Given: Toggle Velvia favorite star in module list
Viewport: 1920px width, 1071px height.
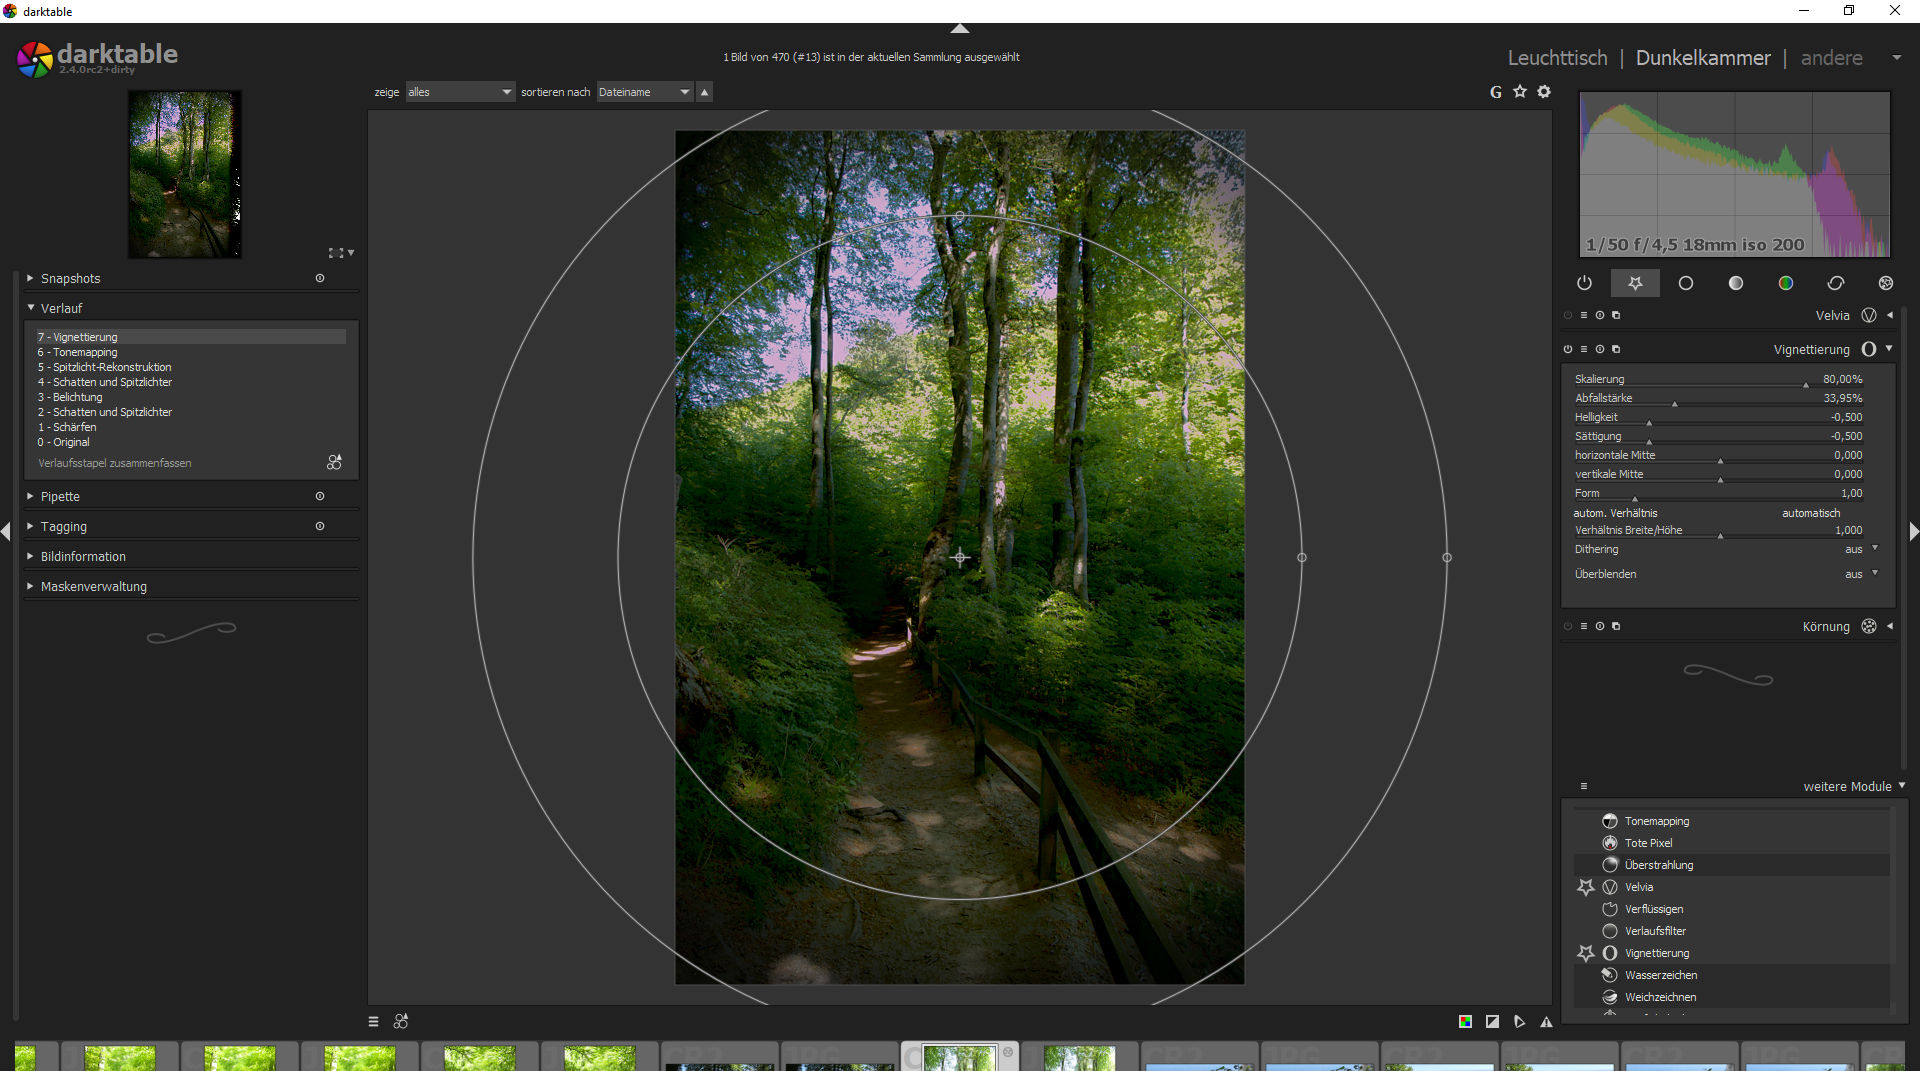Looking at the screenshot, I should (x=1586, y=887).
